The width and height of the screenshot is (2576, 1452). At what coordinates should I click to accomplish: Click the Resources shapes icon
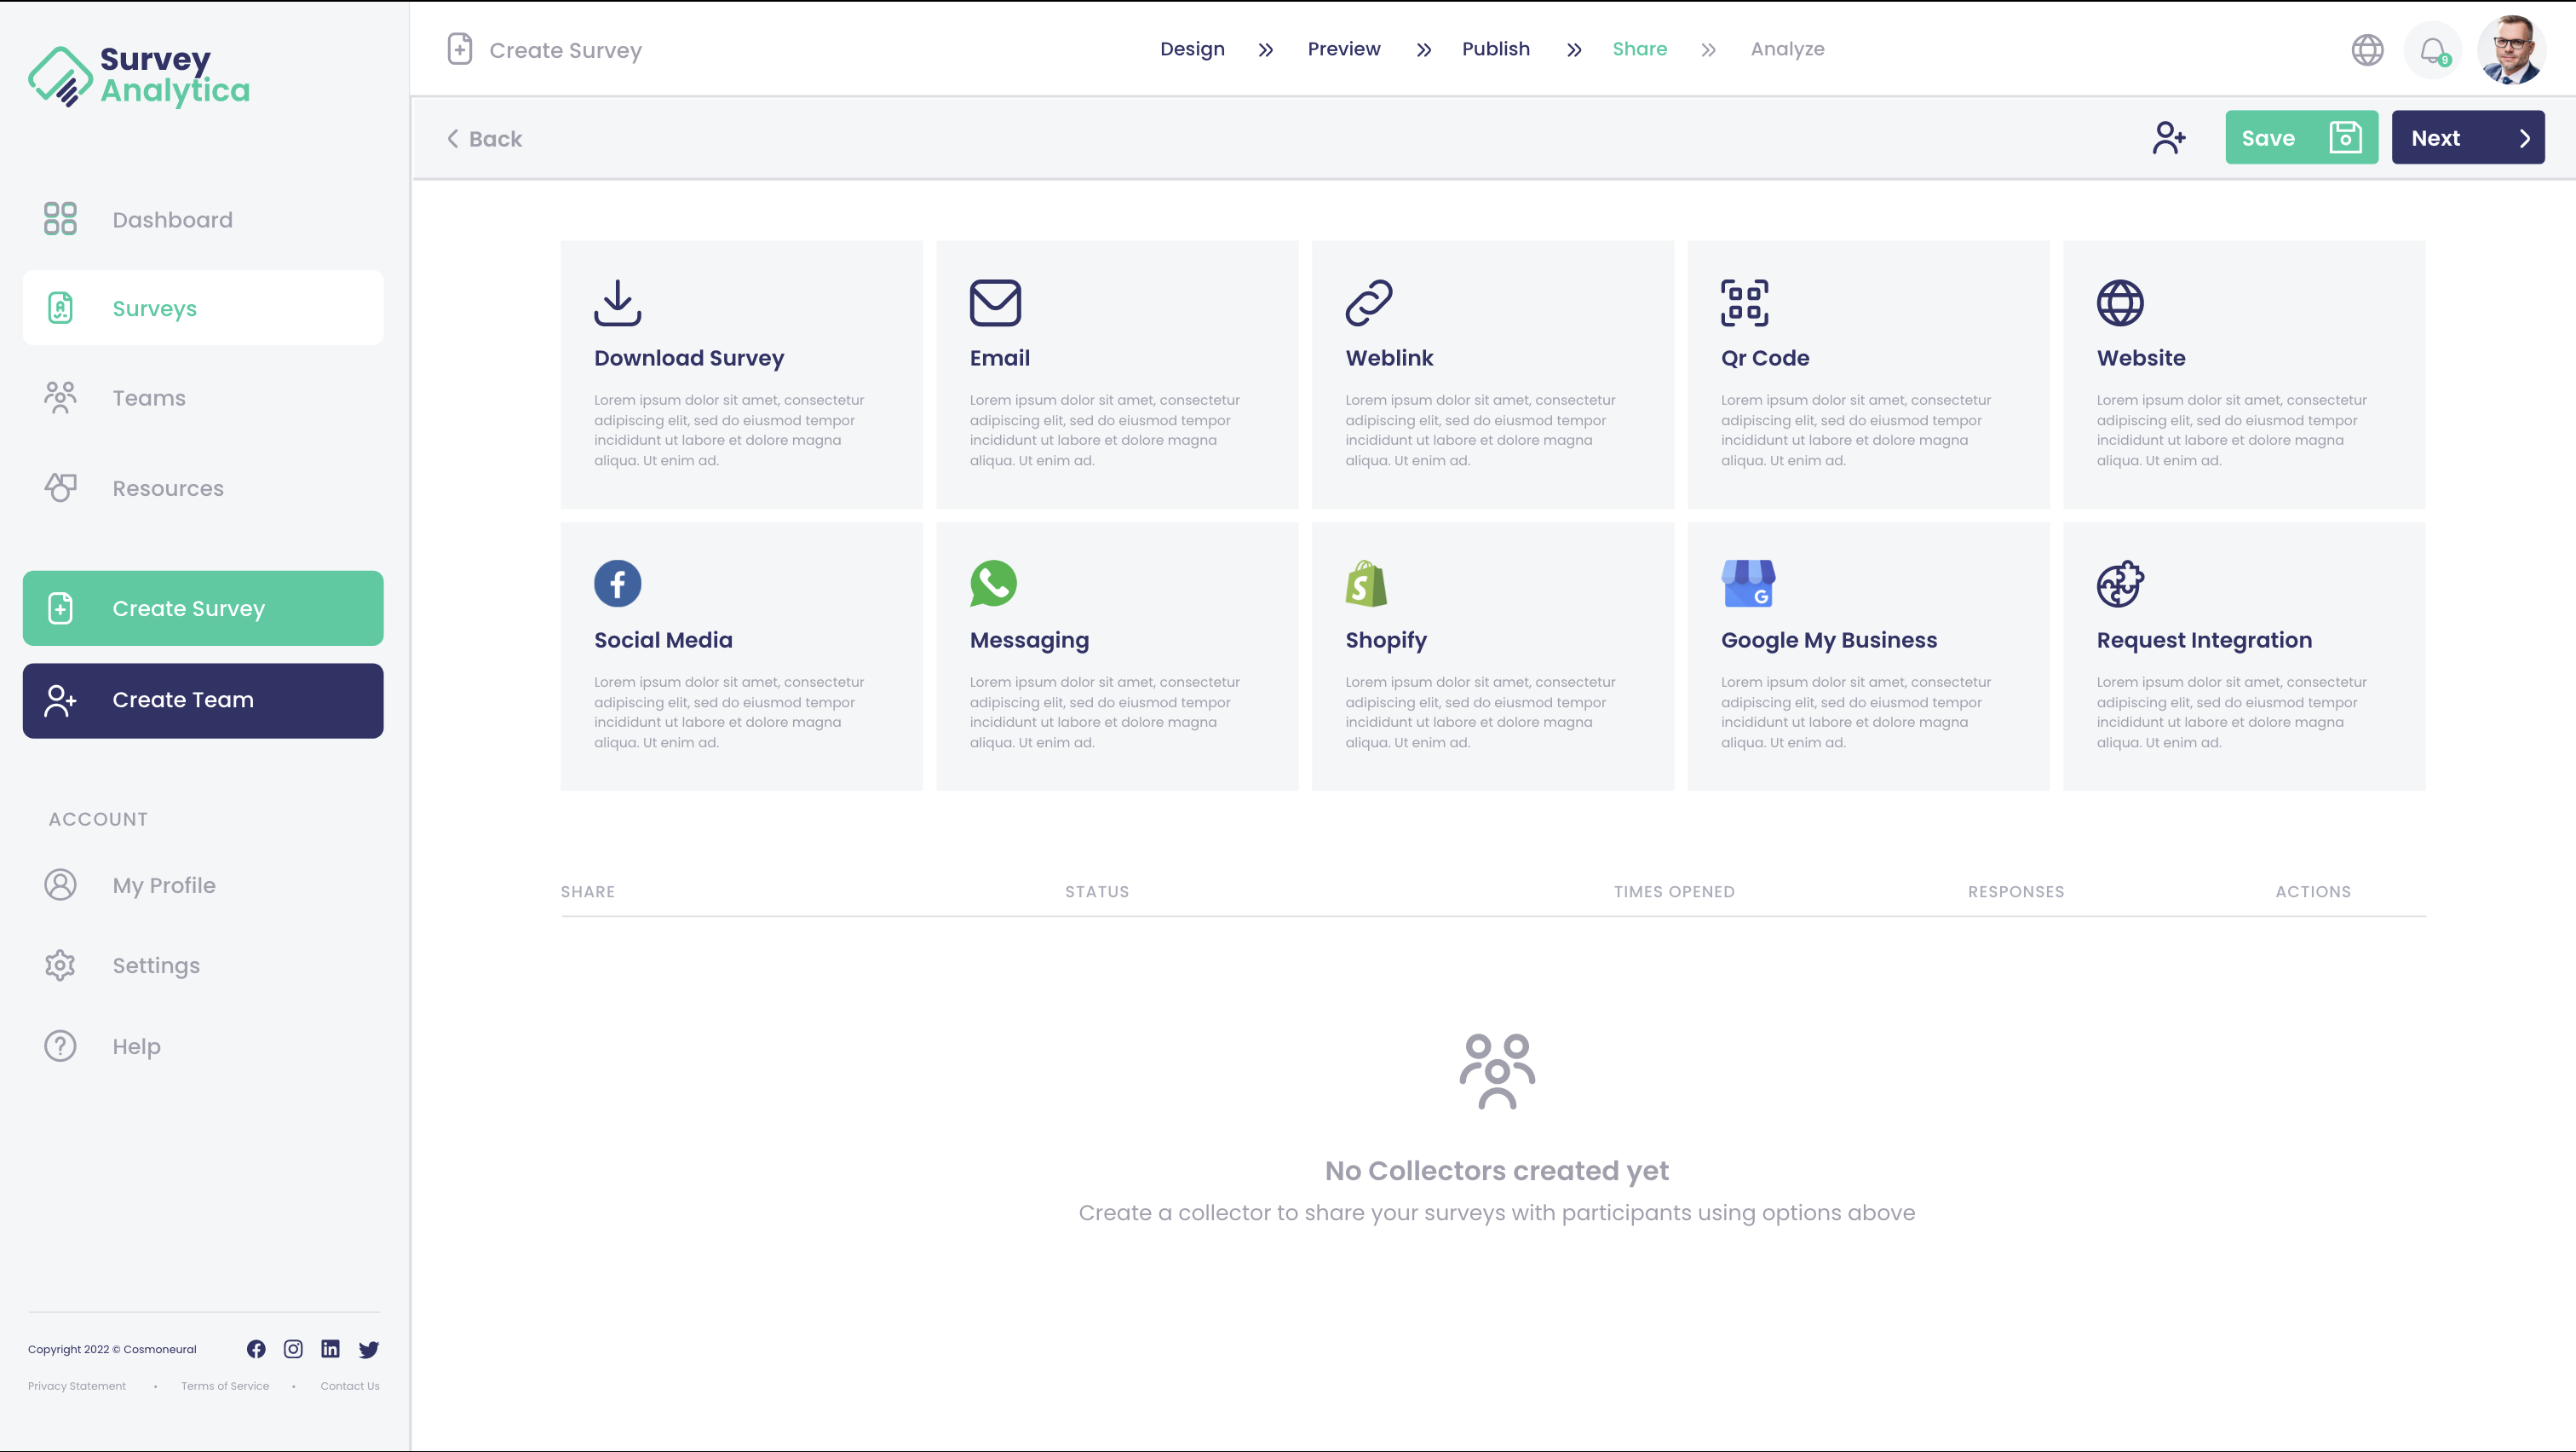coord(60,487)
